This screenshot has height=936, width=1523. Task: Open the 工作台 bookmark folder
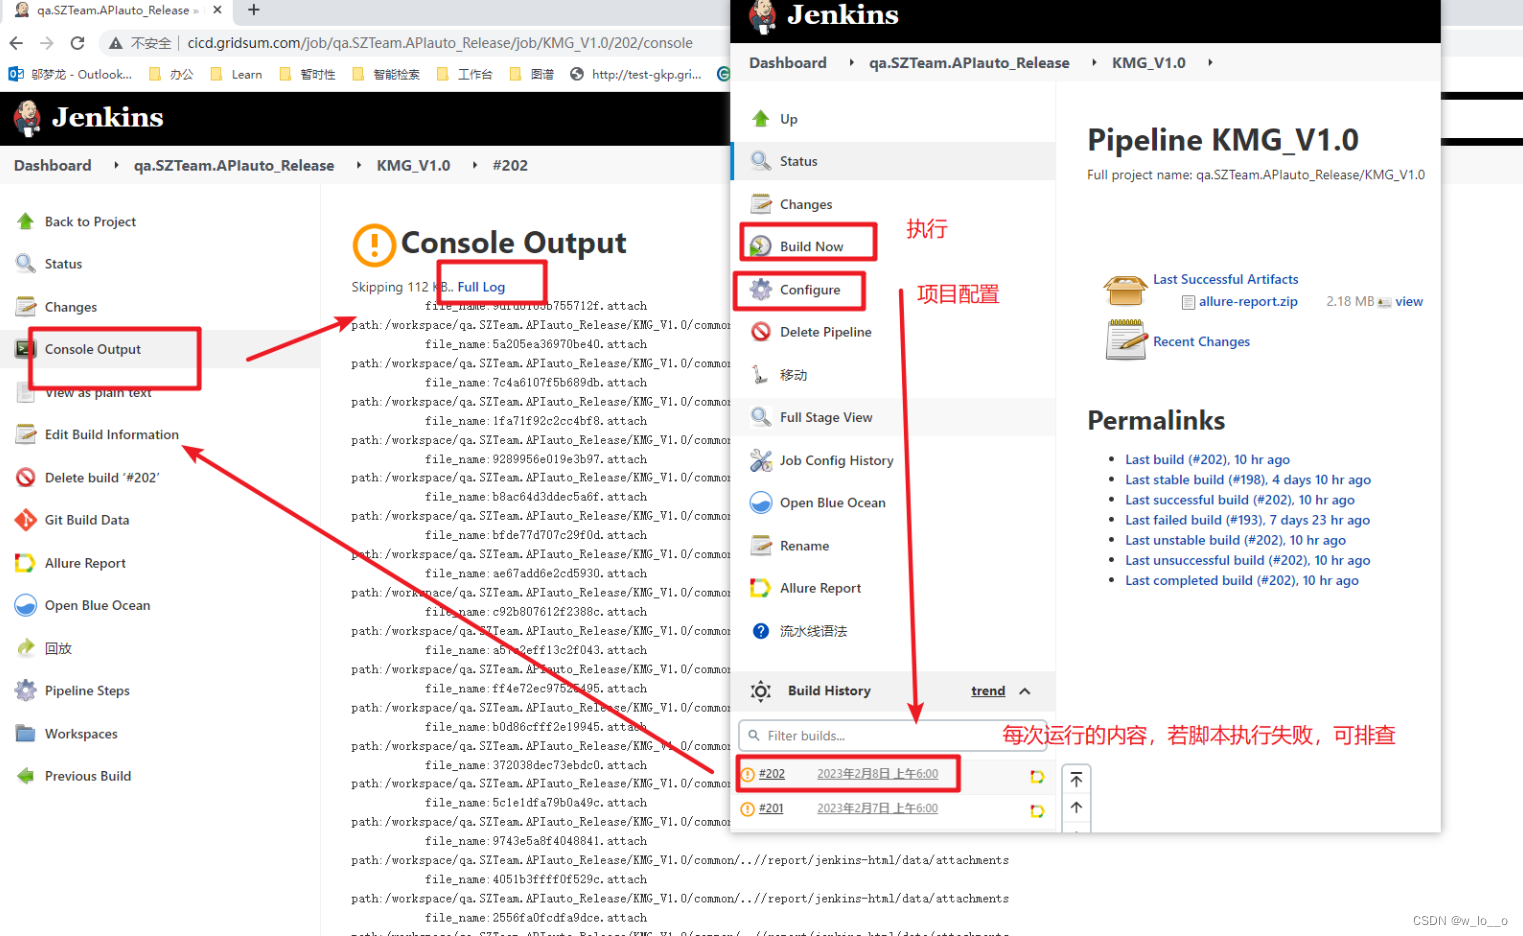[464, 74]
